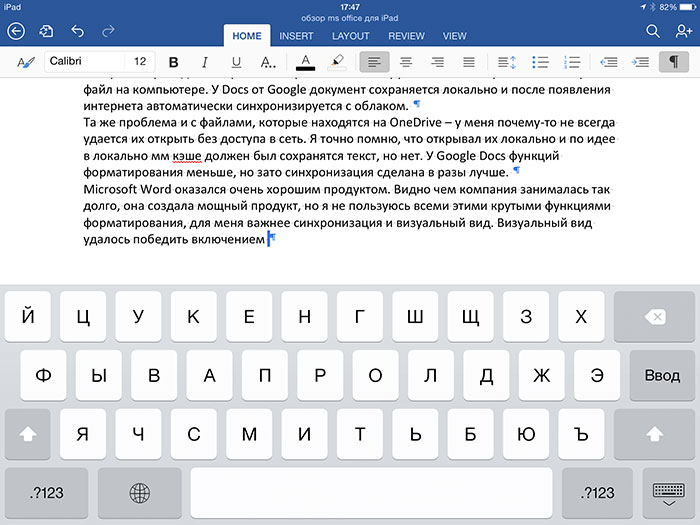Expand the line spacing options
The image size is (700, 525).
(505, 62)
